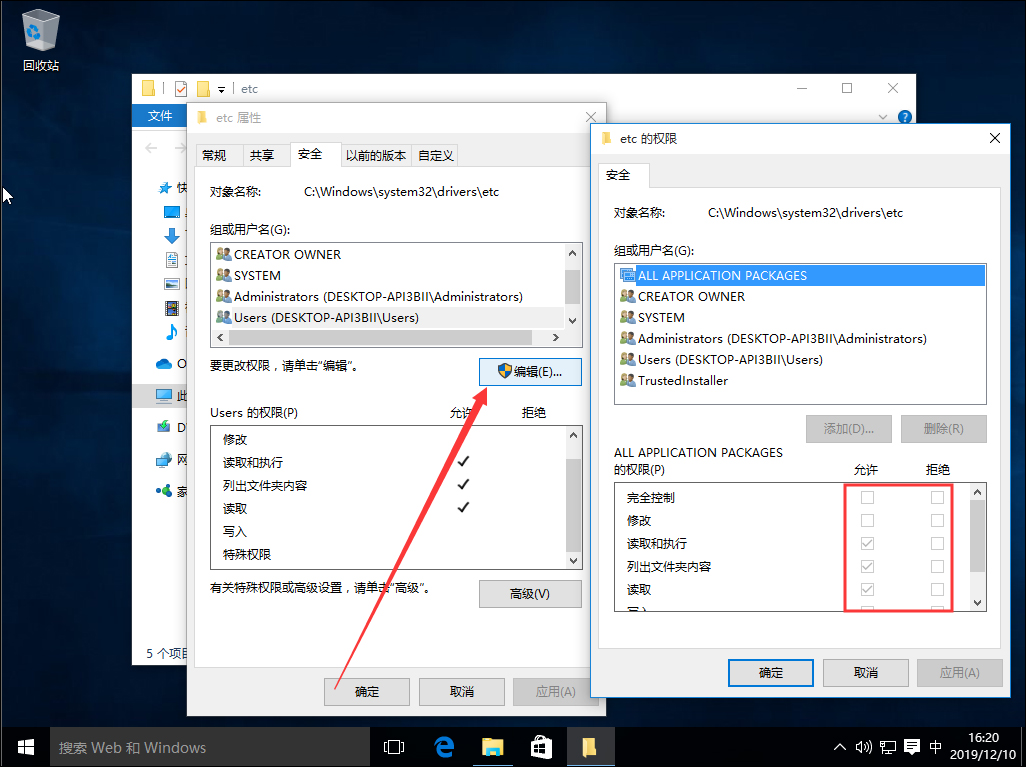This screenshot has height=767, width=1026.
Task: Open the 文件 menu in File Explorer
Action: coord(158,115)
